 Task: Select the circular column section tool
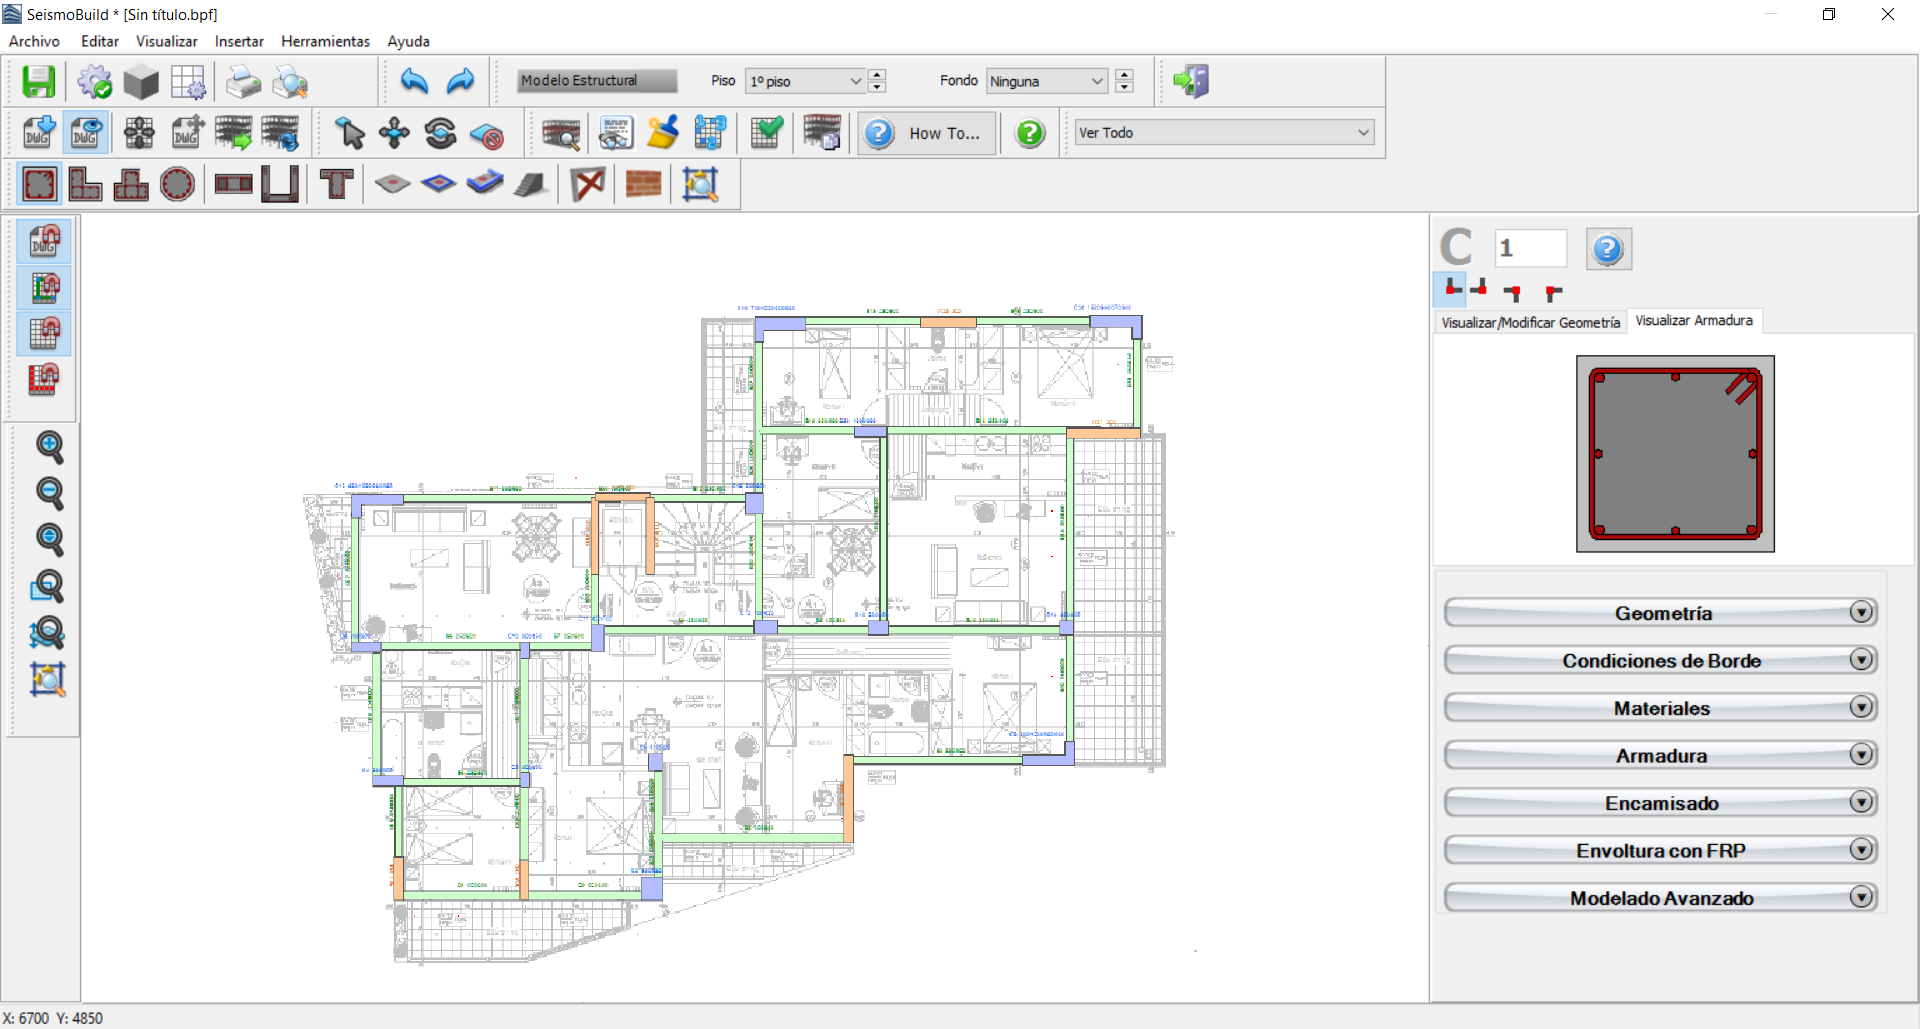[177, 184]
